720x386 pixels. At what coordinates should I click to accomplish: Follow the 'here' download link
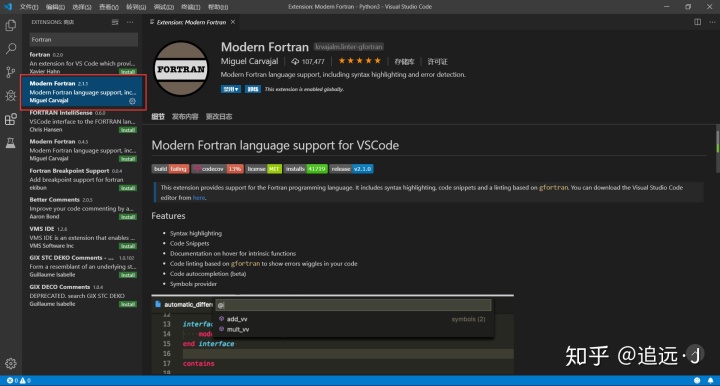click(199, 198)
